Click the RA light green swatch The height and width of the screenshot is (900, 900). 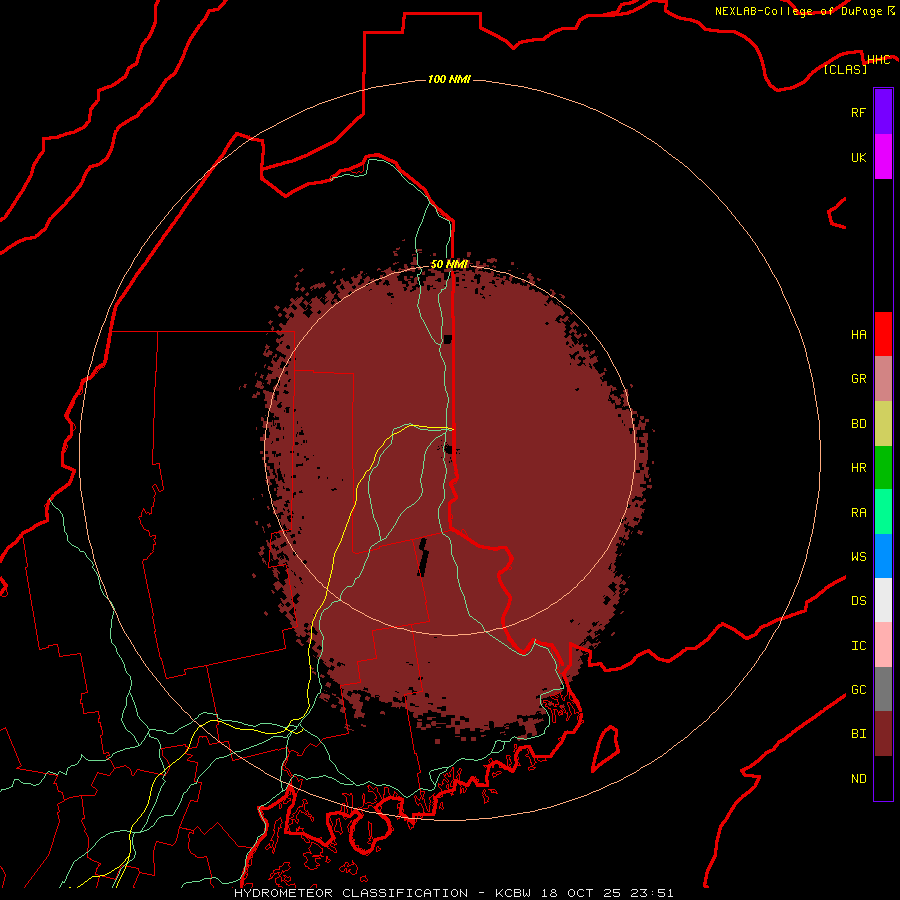tap(883, 512)
